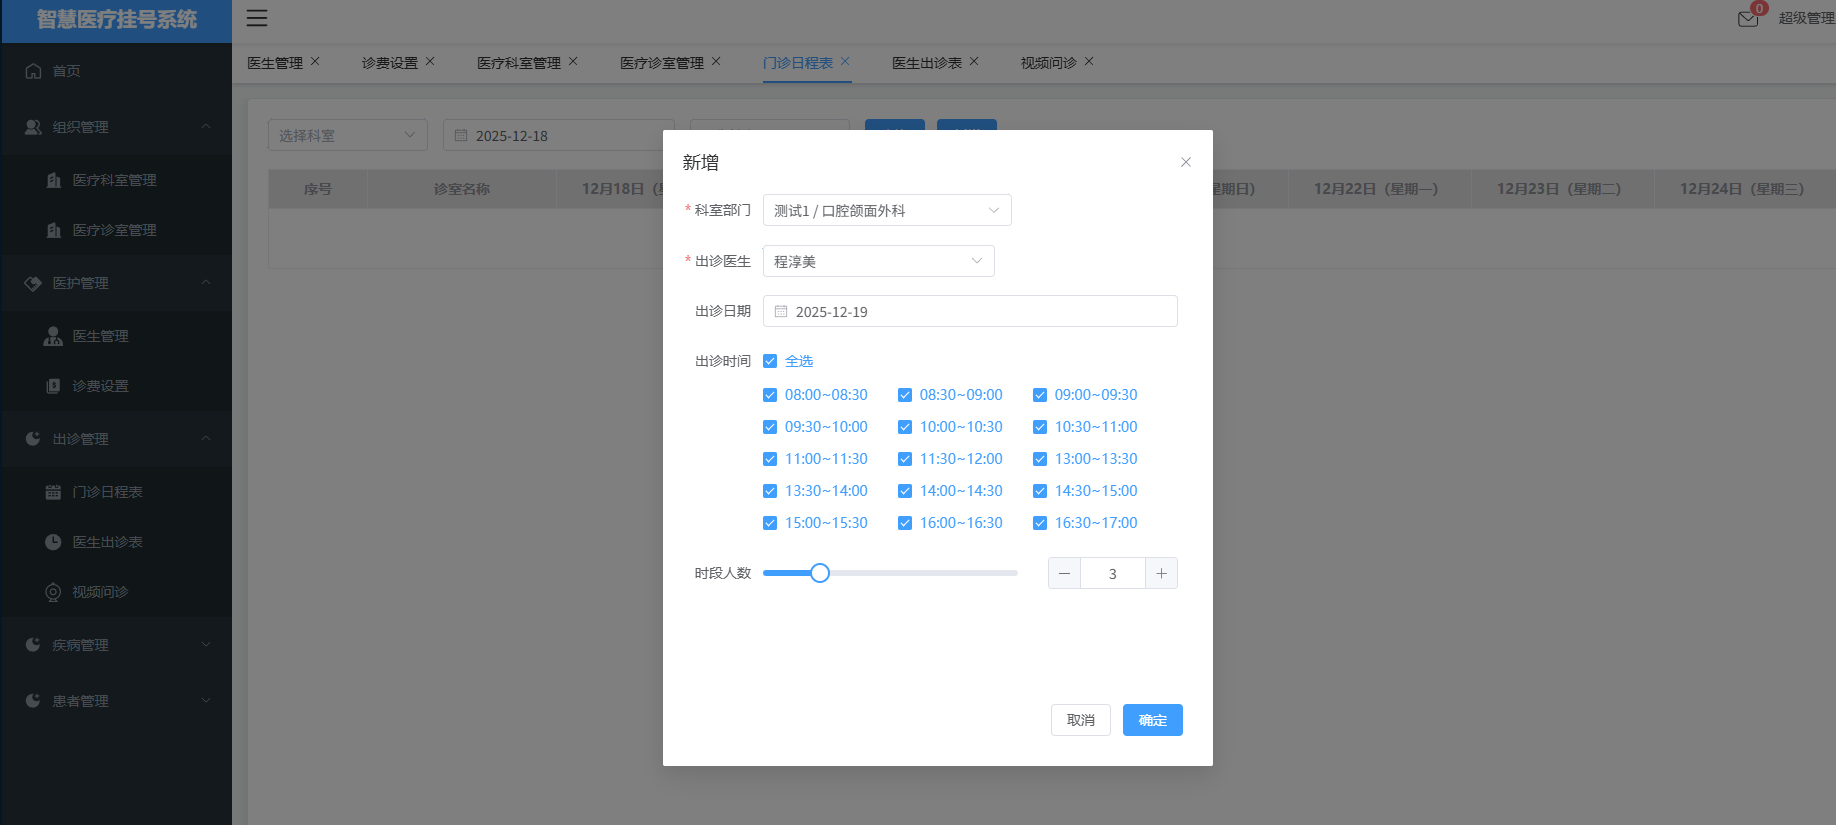This screenshot has height=825, width=1836.
Task: Click the 医护管理 sidebar icon
Action: [x=33, y=283]
